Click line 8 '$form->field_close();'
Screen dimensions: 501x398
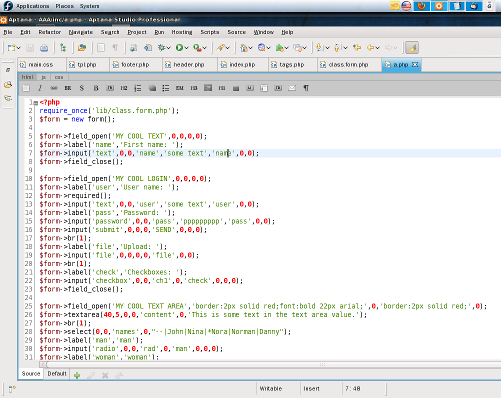[81, 162]
